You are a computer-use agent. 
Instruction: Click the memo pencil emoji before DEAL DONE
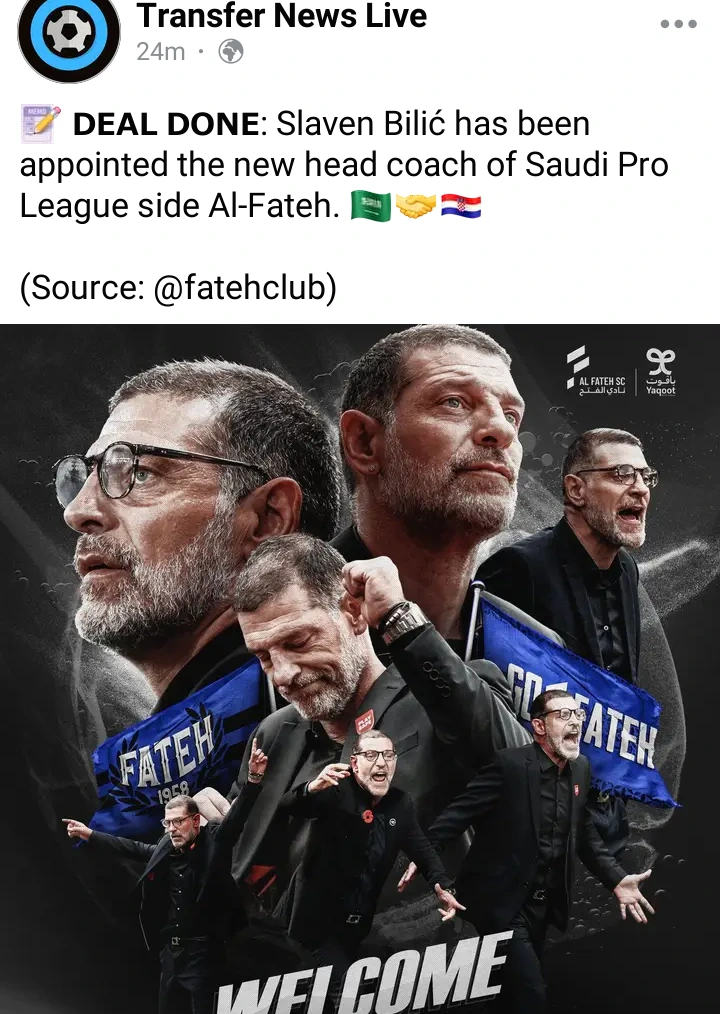click(41, 124)
